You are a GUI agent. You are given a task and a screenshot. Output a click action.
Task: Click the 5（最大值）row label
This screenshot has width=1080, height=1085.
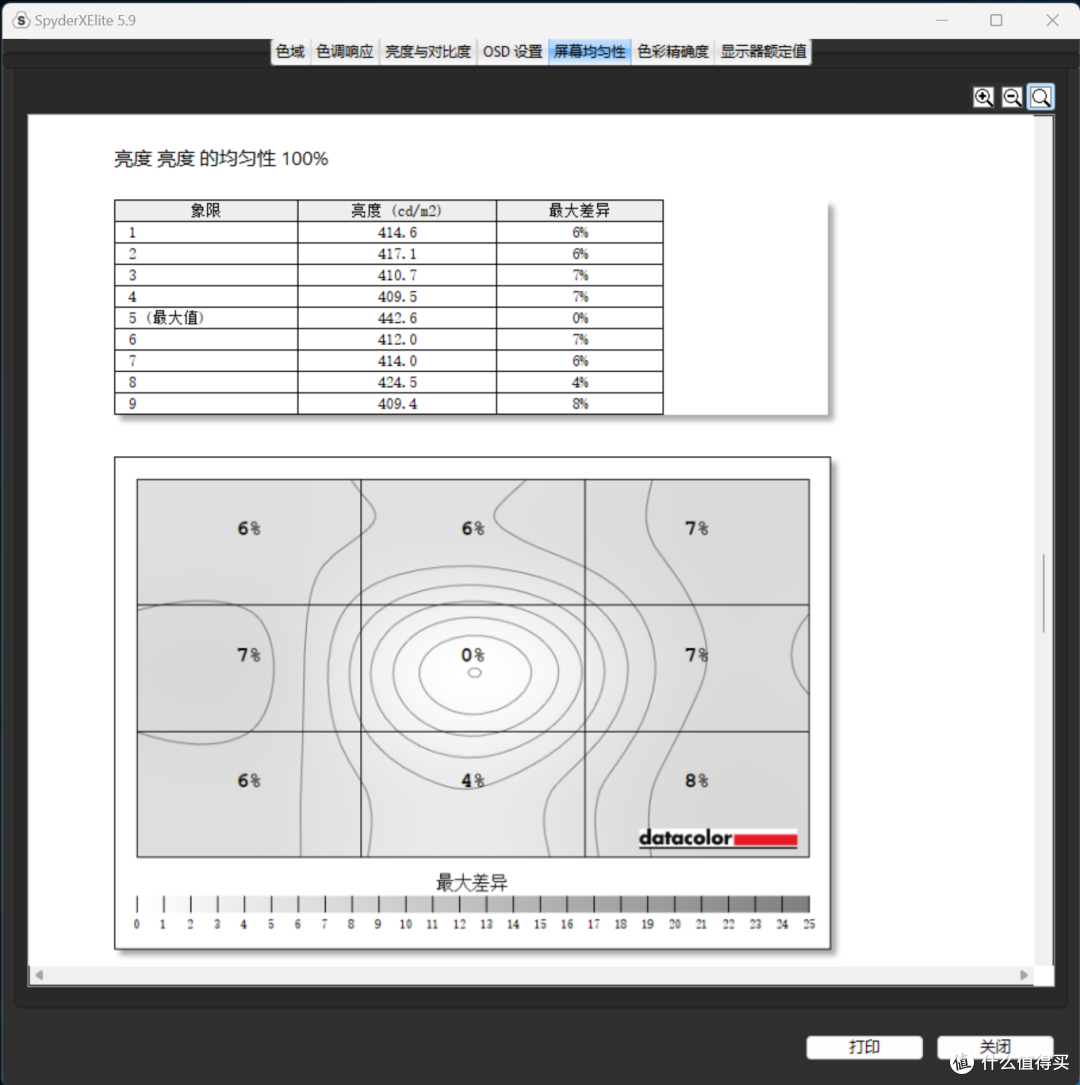[x=166, y=318]
